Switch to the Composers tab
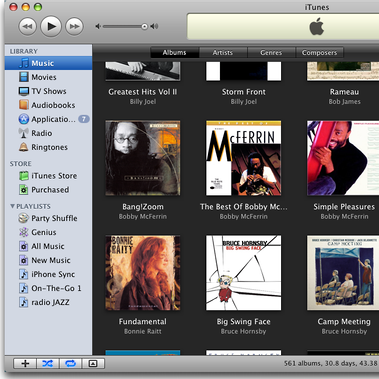 coord(319,53)
